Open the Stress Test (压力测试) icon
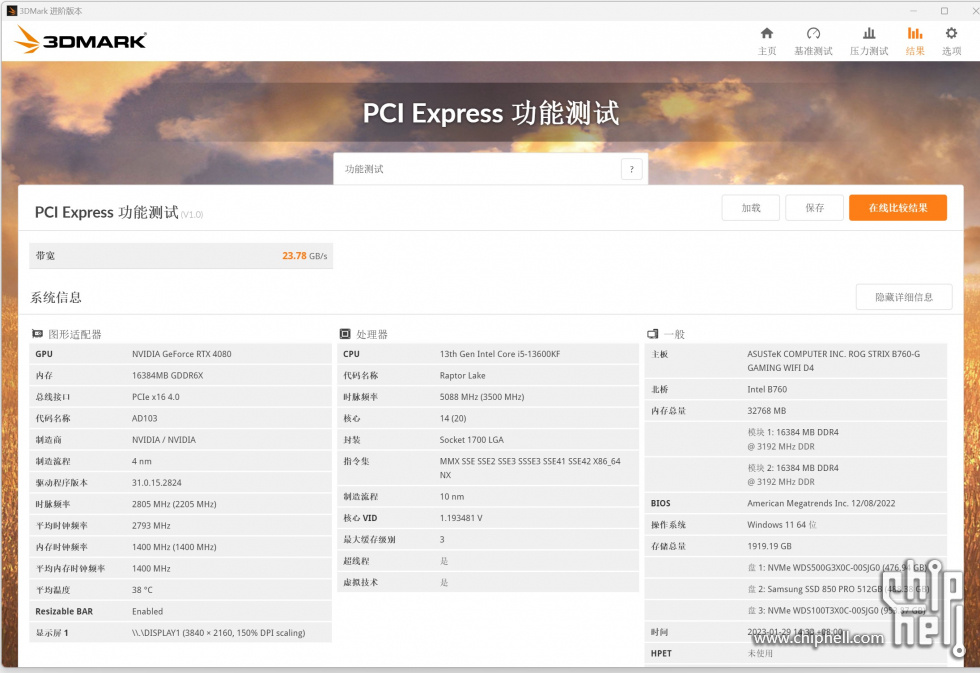 [x=869, y=33]
